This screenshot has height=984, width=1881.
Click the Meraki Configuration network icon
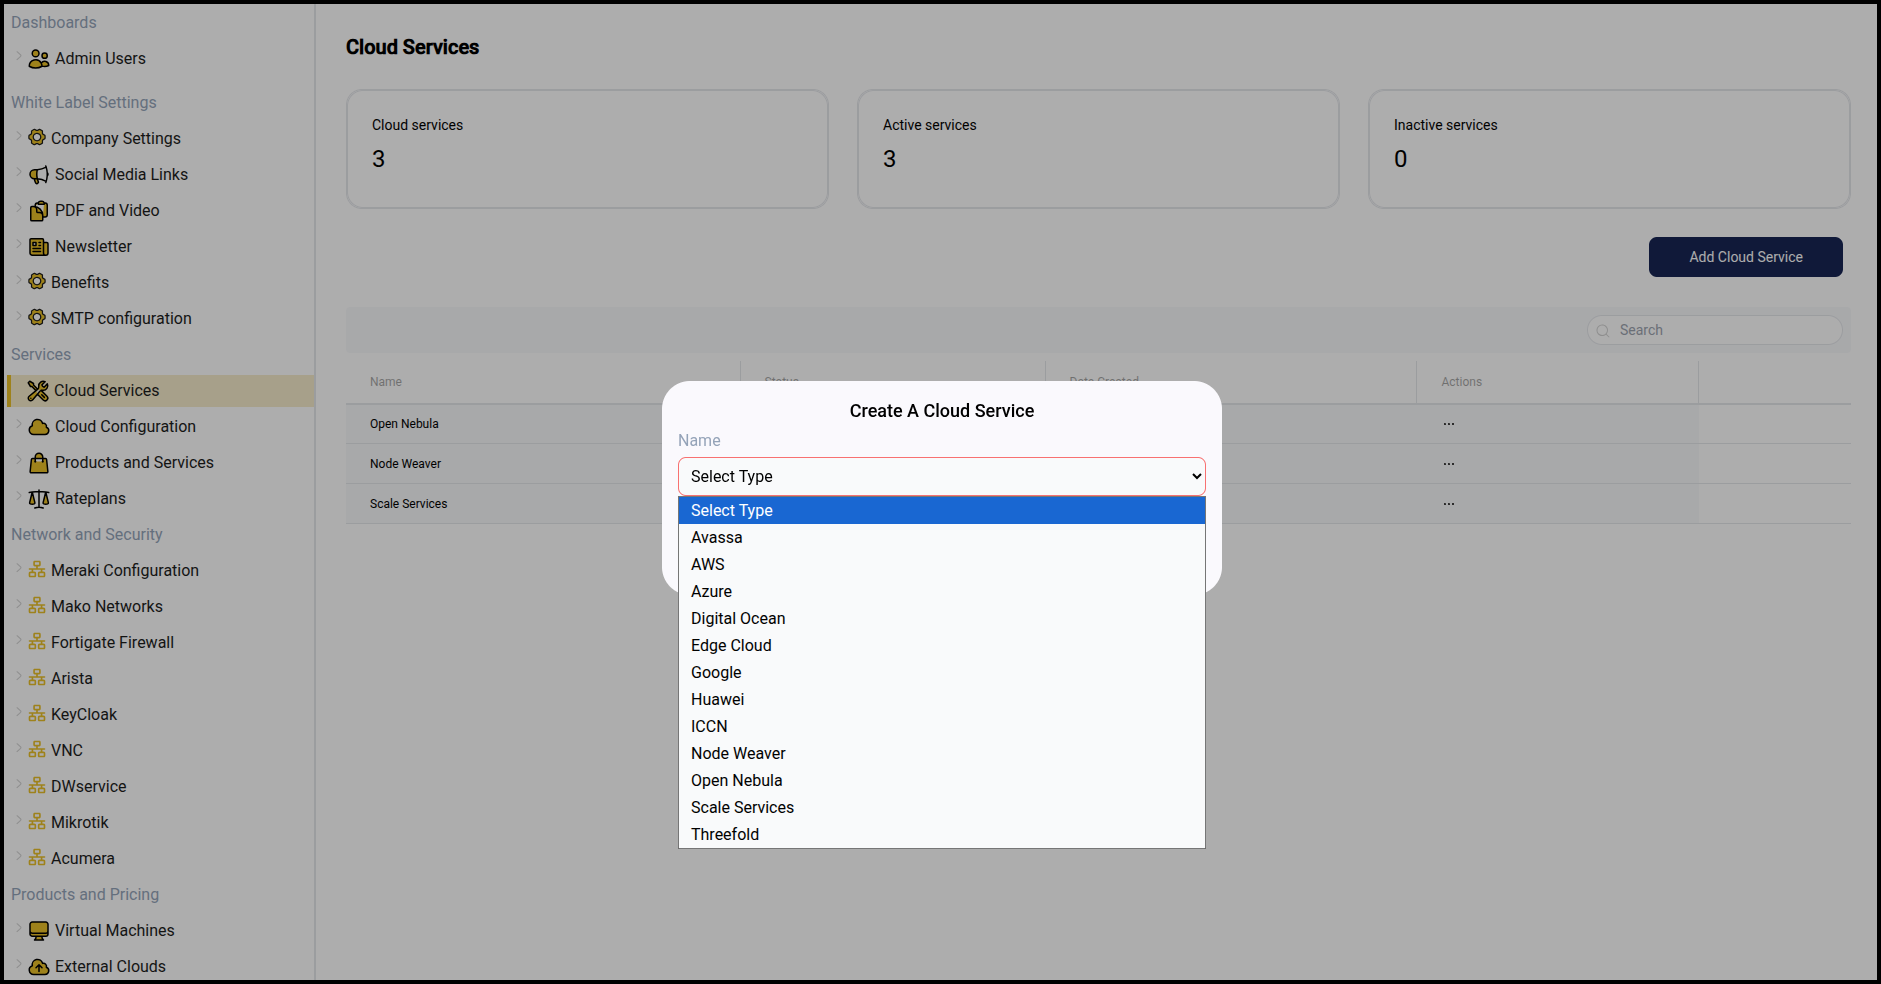(x=37, y=570)
